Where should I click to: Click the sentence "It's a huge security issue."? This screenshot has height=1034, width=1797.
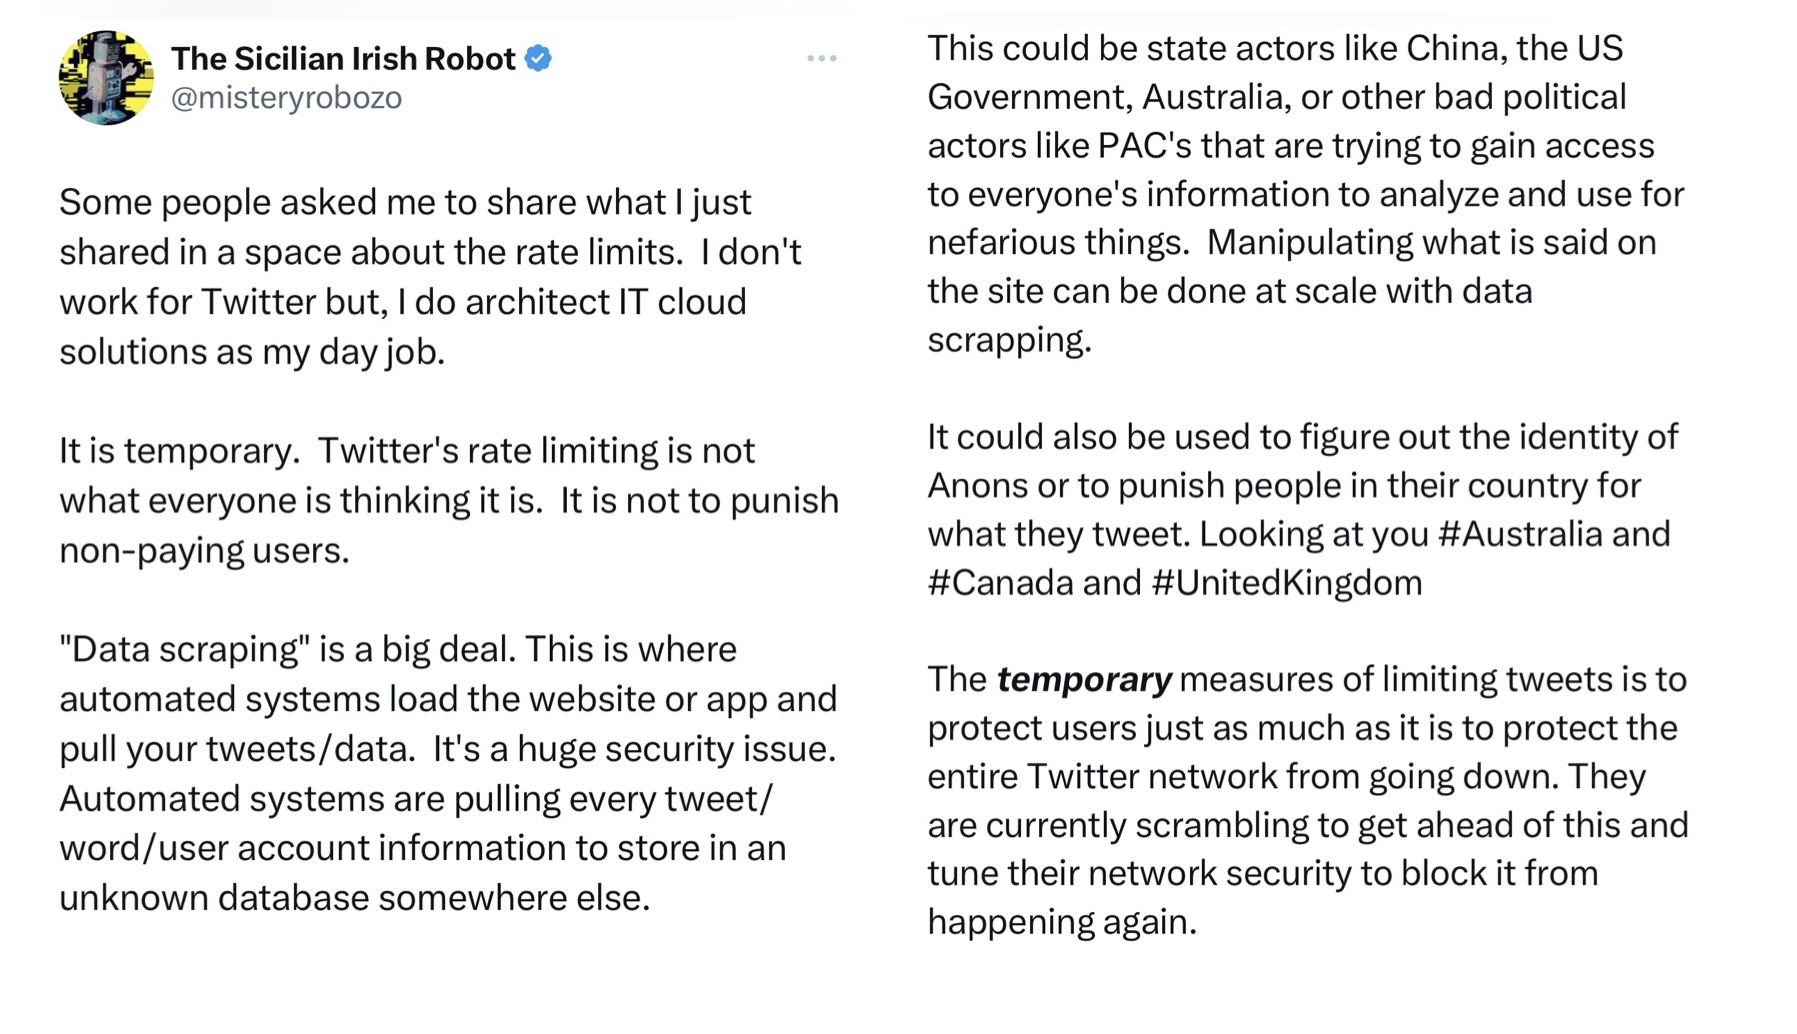pos(634,749)
